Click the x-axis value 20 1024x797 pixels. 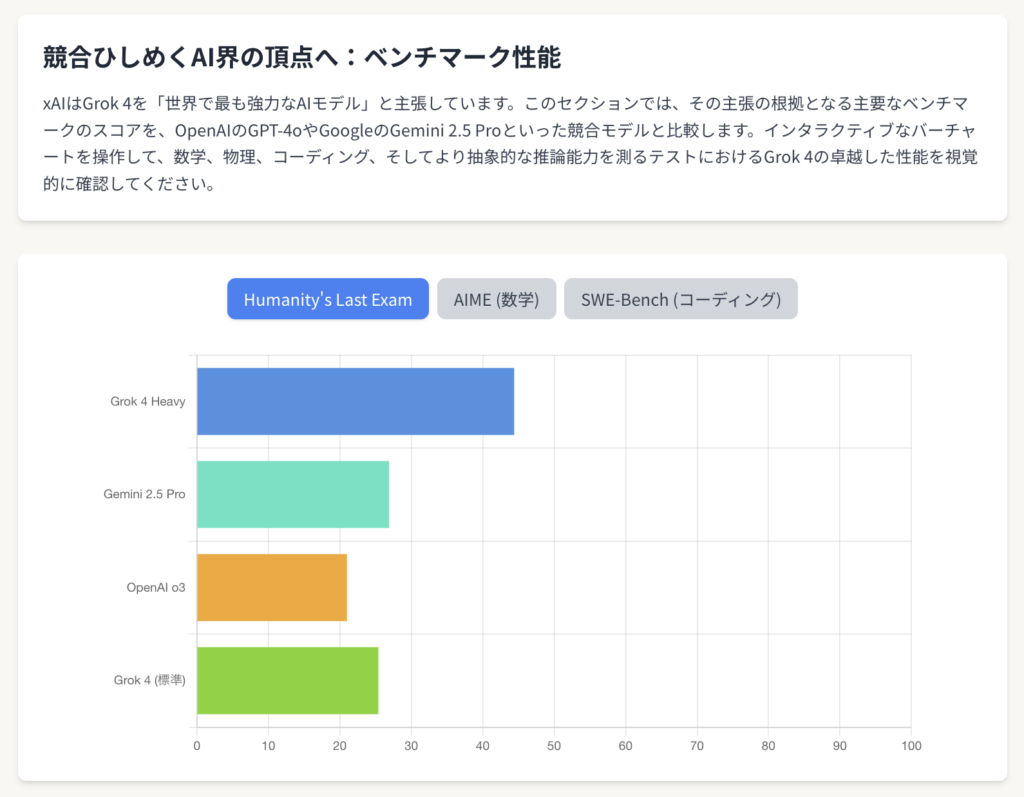(x=340, y=746)
